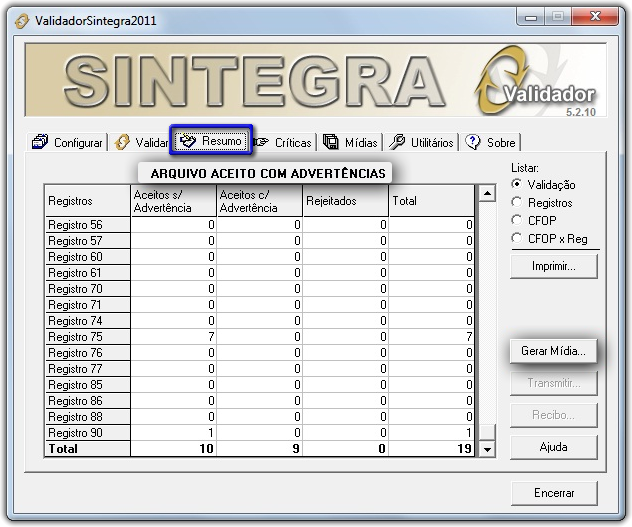Viewport: 632px width, 527px height.
Task: Select the Registro 75 row label
Action: point(87,337)
